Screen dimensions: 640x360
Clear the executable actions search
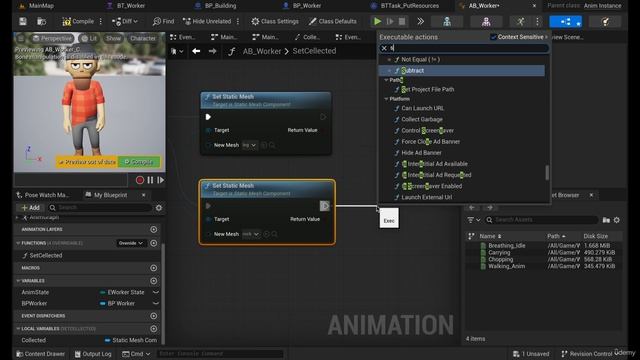(384, 48)
